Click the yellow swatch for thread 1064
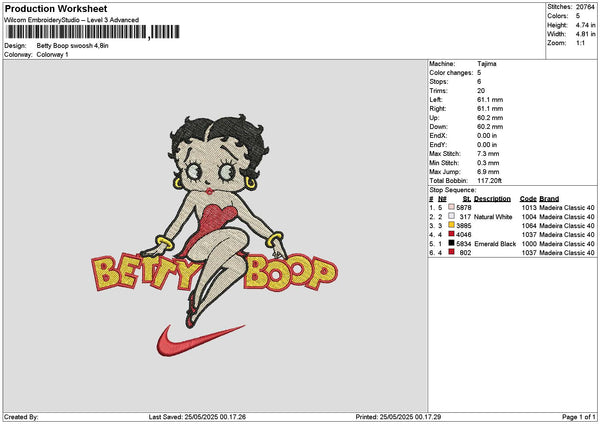The image size is (600, 424). pos(452,225)
